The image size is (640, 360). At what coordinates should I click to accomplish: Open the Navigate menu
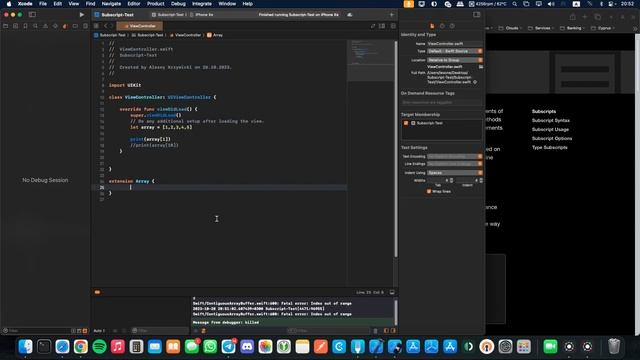click(x=111, y=4)
